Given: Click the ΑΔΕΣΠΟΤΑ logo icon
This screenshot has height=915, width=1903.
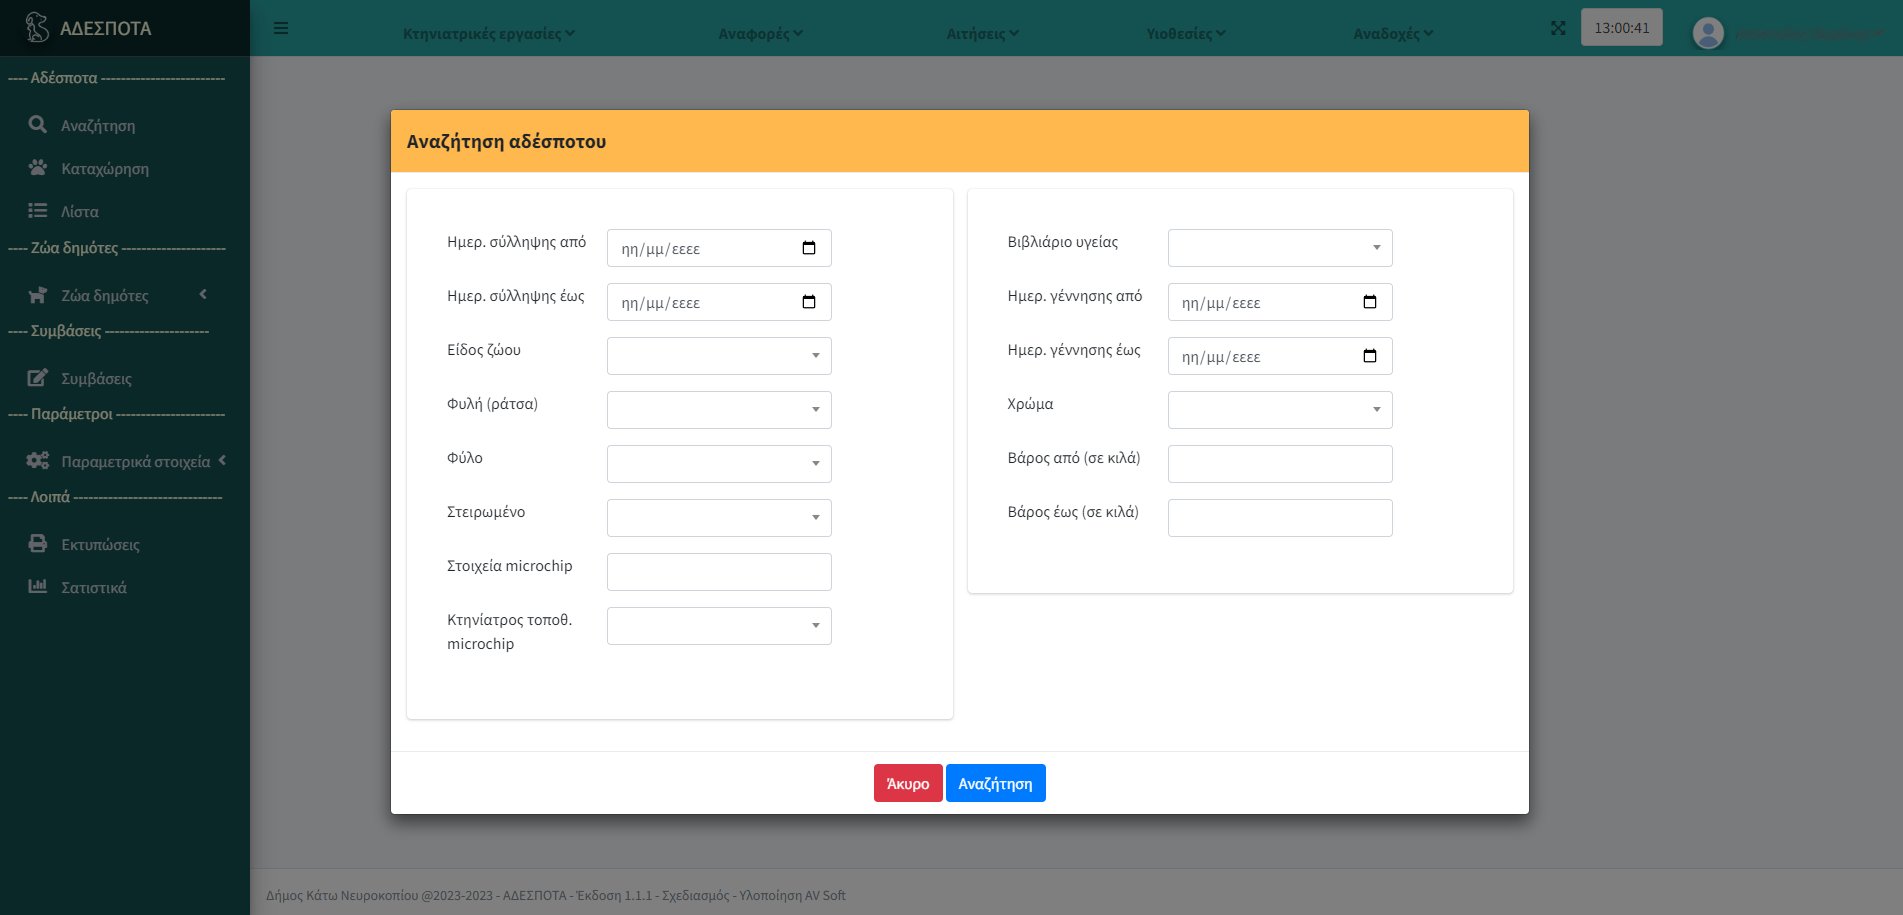Looking at the screenshot, I should click(37, 27).
